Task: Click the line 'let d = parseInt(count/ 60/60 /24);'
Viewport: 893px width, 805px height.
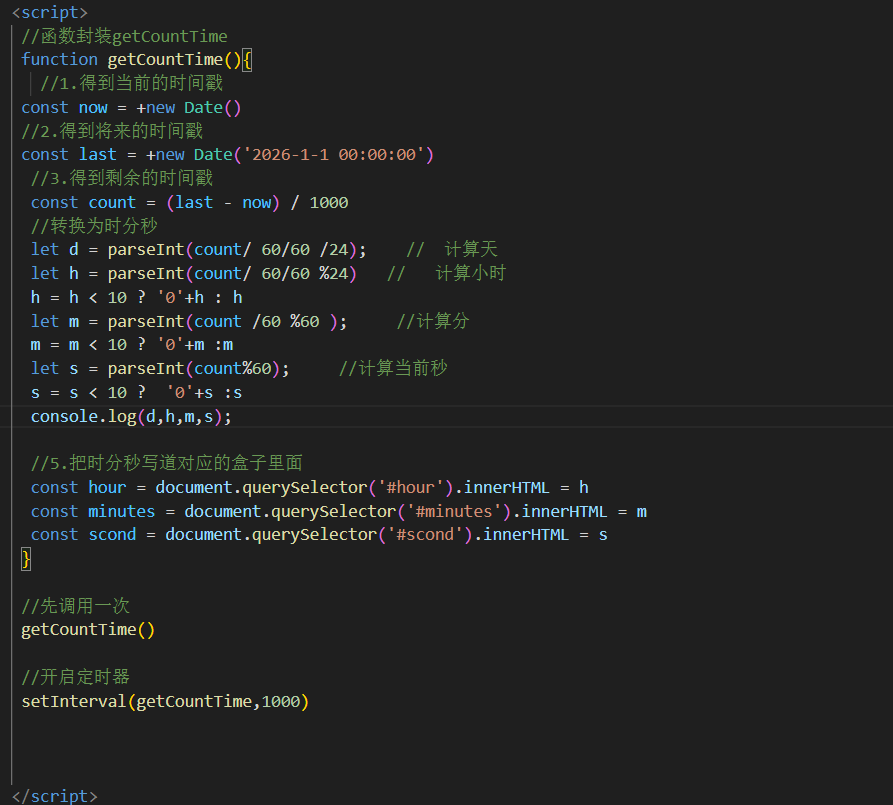Action: tap(199, 250)
